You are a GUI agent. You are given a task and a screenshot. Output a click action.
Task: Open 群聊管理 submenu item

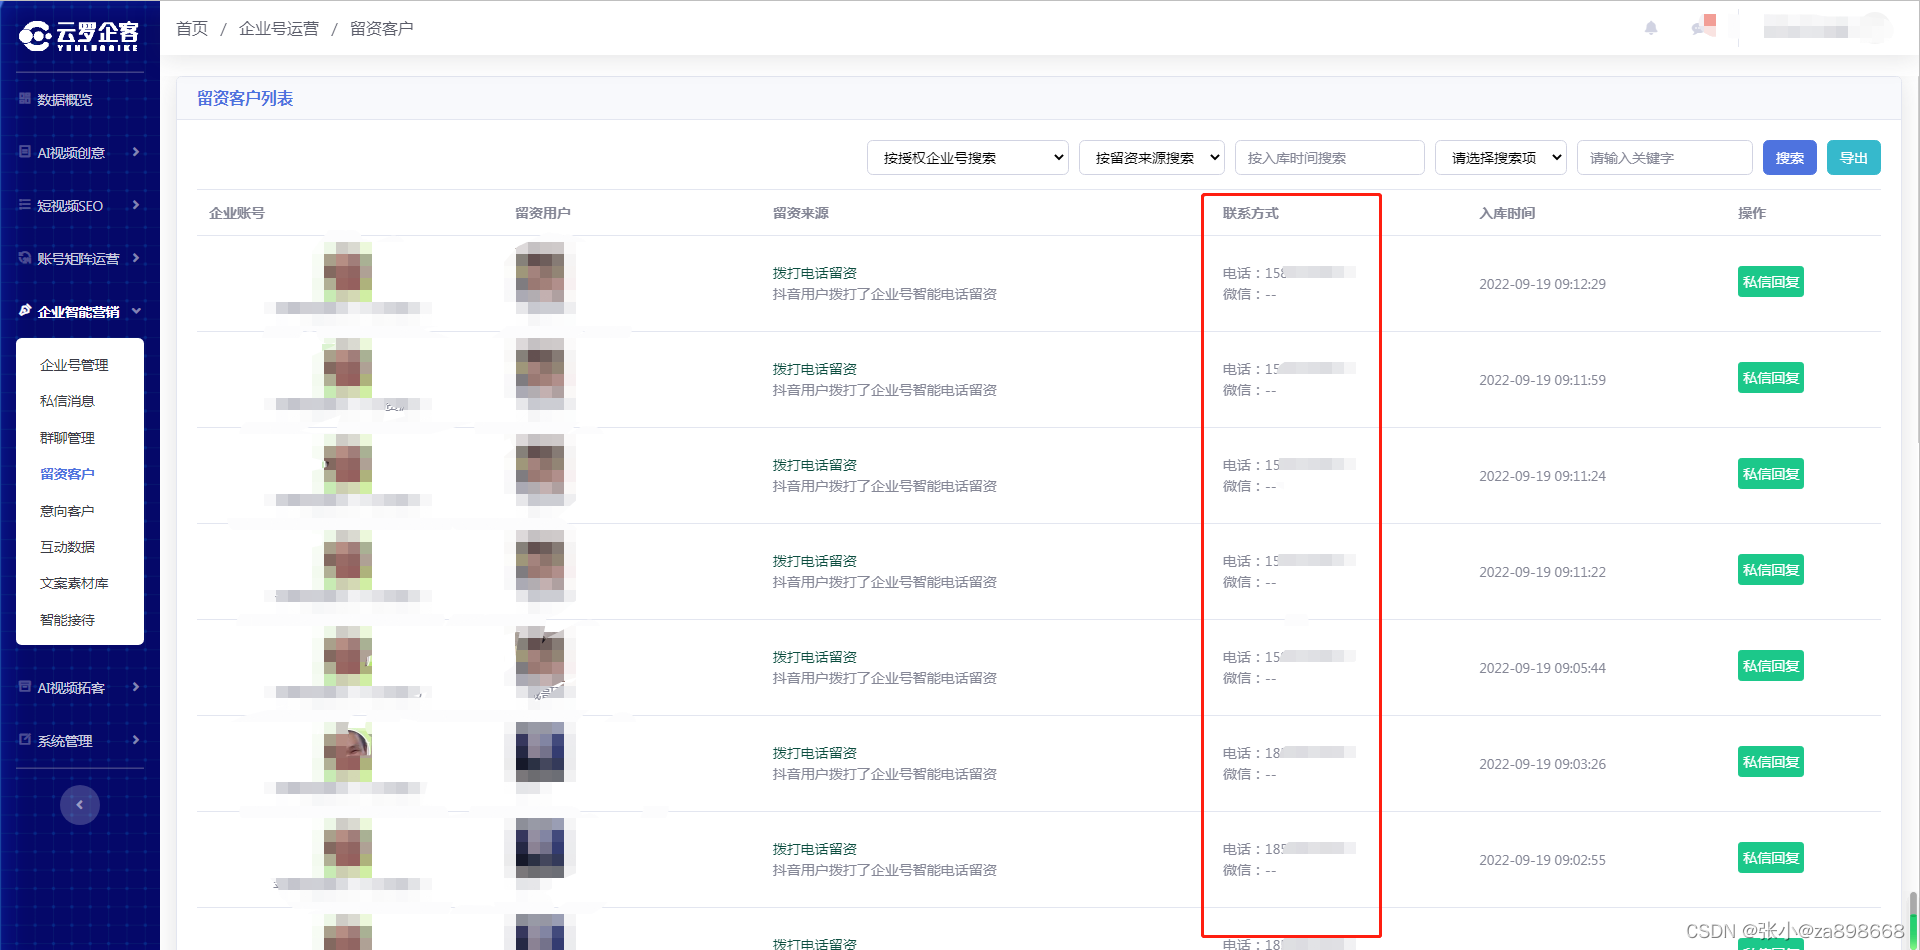click(x=68, y=438)
